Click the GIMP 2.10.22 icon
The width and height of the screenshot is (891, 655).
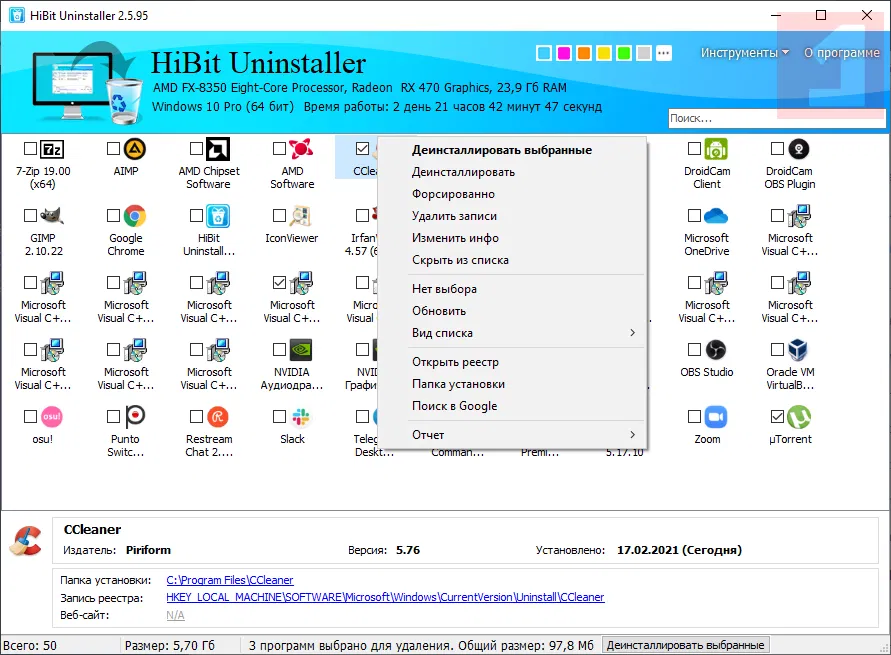click(52, 216)
